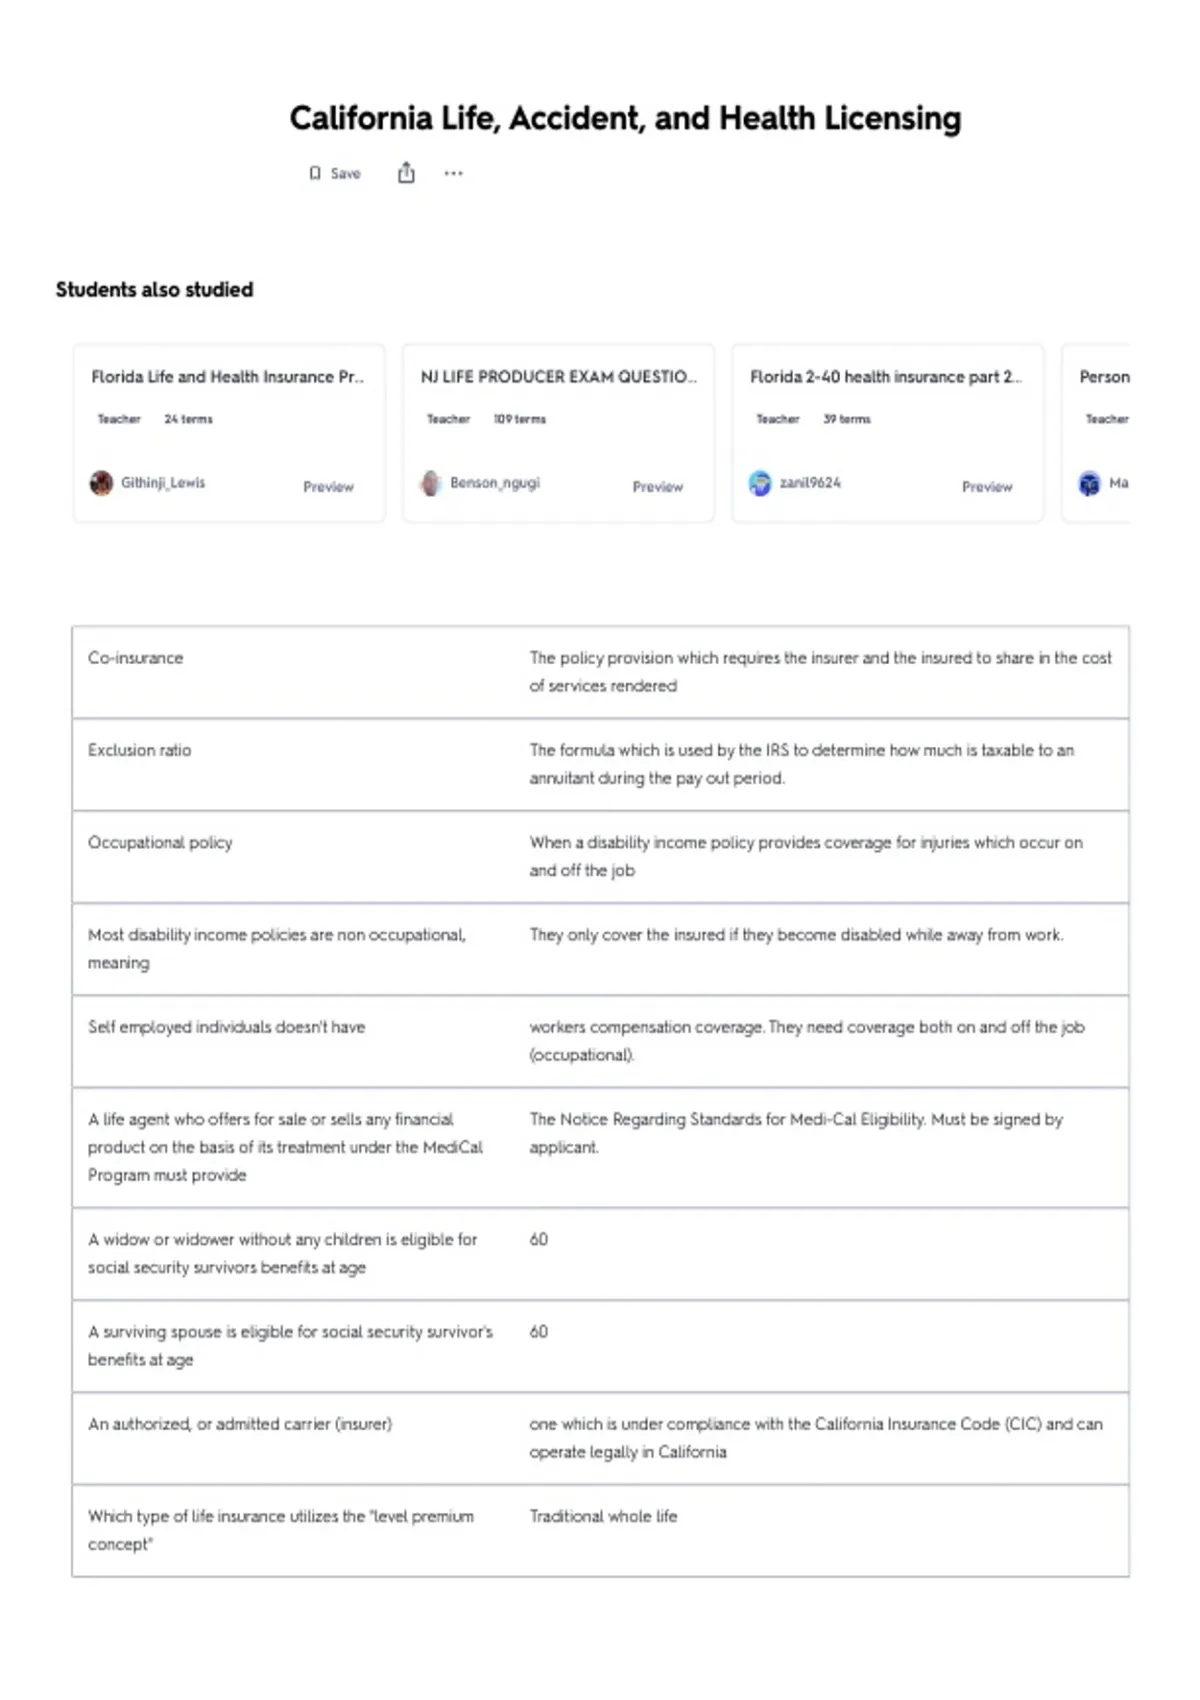The width and height of the screenshot is (1200, 1700).
Task: Select the Occupational policy term row
Action: coord(600,857)
